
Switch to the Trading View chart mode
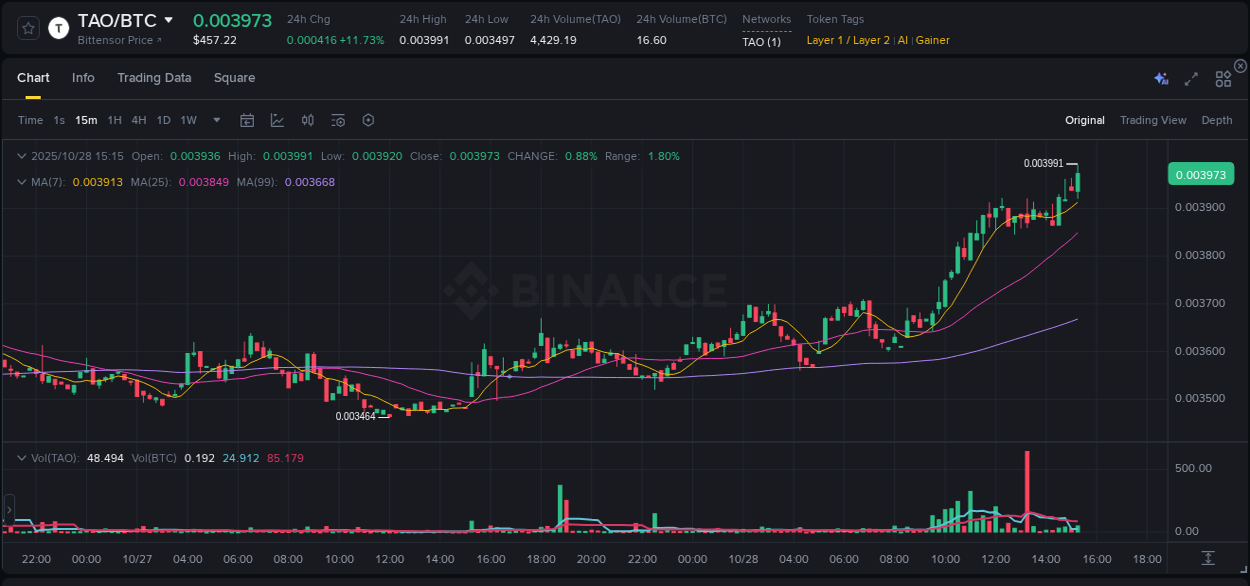click(1153, 120)
